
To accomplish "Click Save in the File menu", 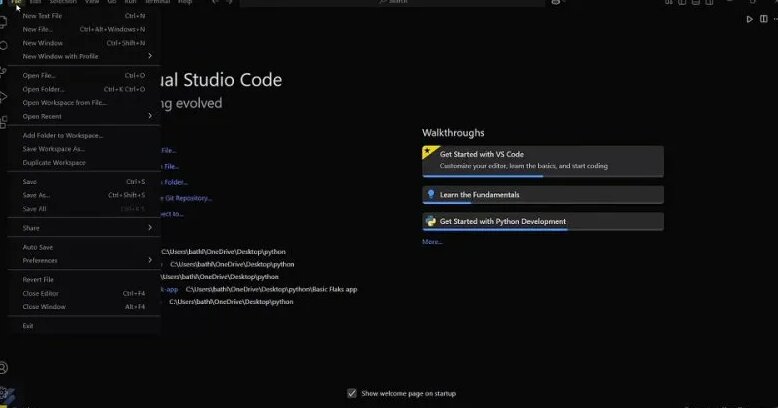I will coord(84,182).
